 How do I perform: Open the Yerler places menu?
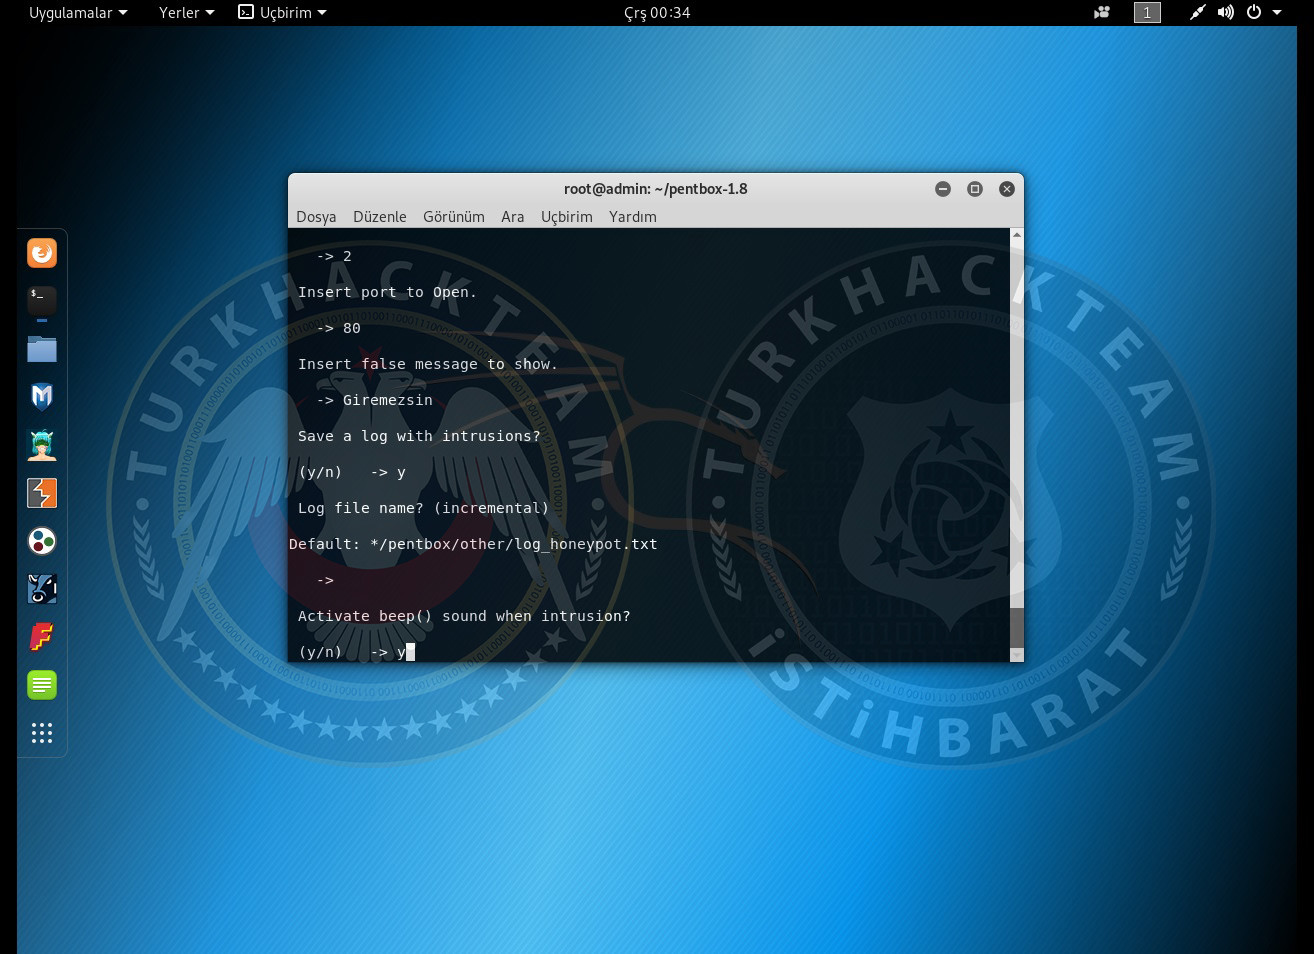[x=187, y=13]
